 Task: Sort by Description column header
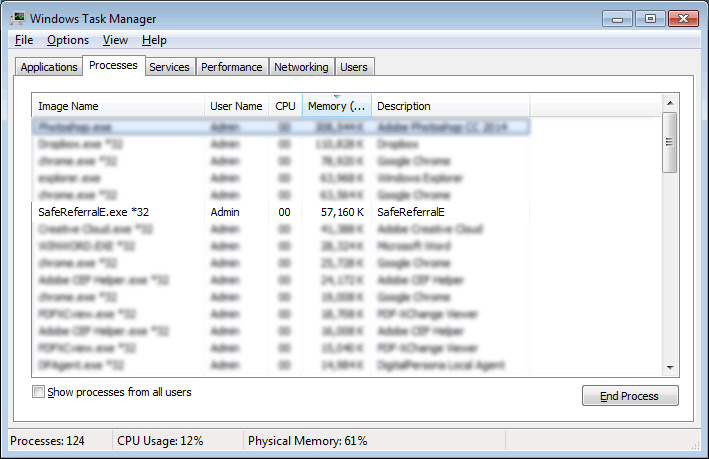450,106
